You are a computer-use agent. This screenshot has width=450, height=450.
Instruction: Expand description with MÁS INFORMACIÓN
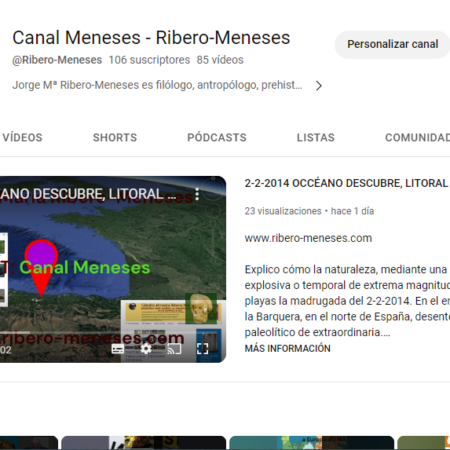coord(287,348)
